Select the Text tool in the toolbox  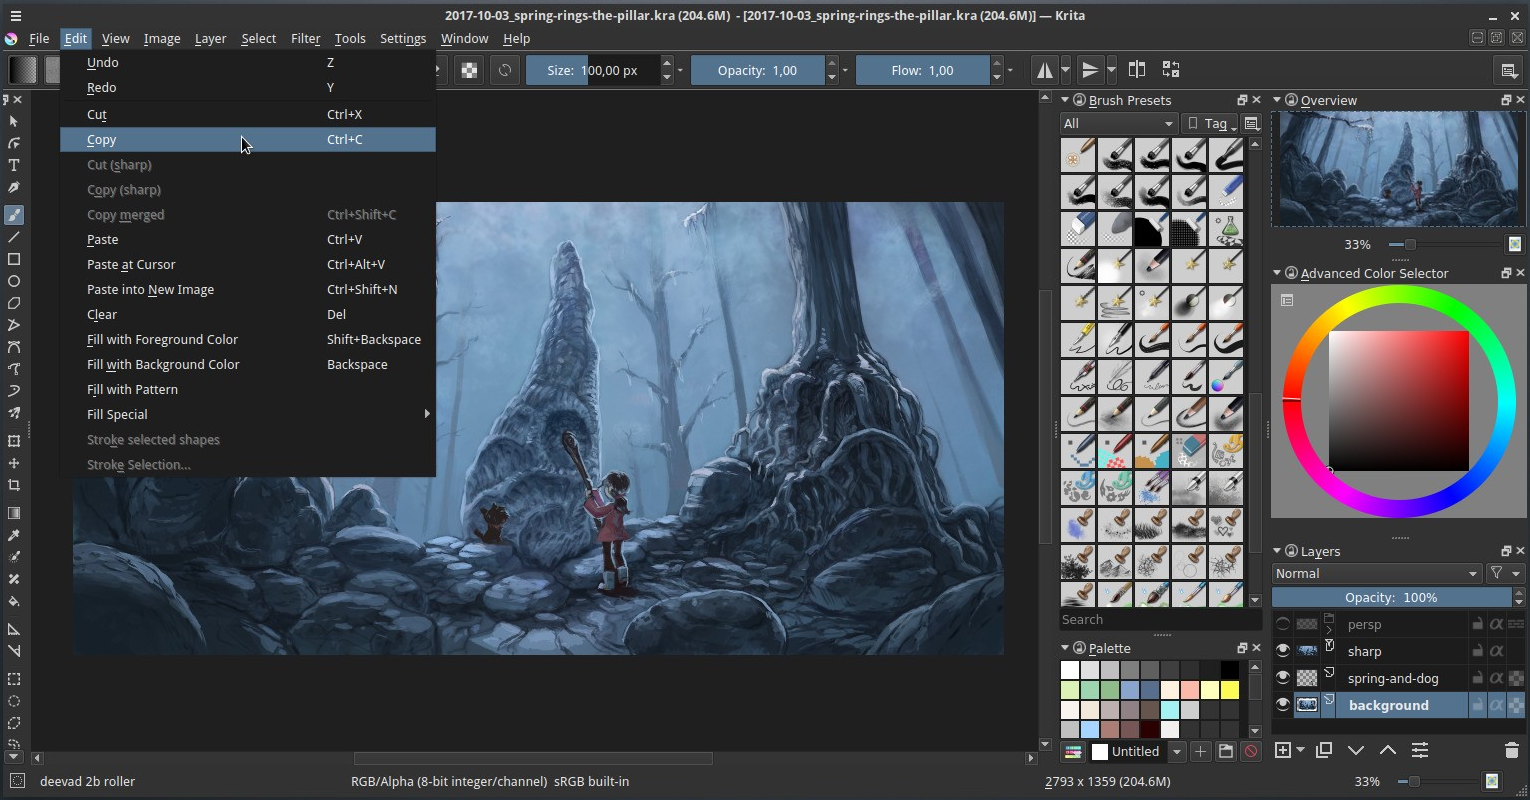[14, 163]
